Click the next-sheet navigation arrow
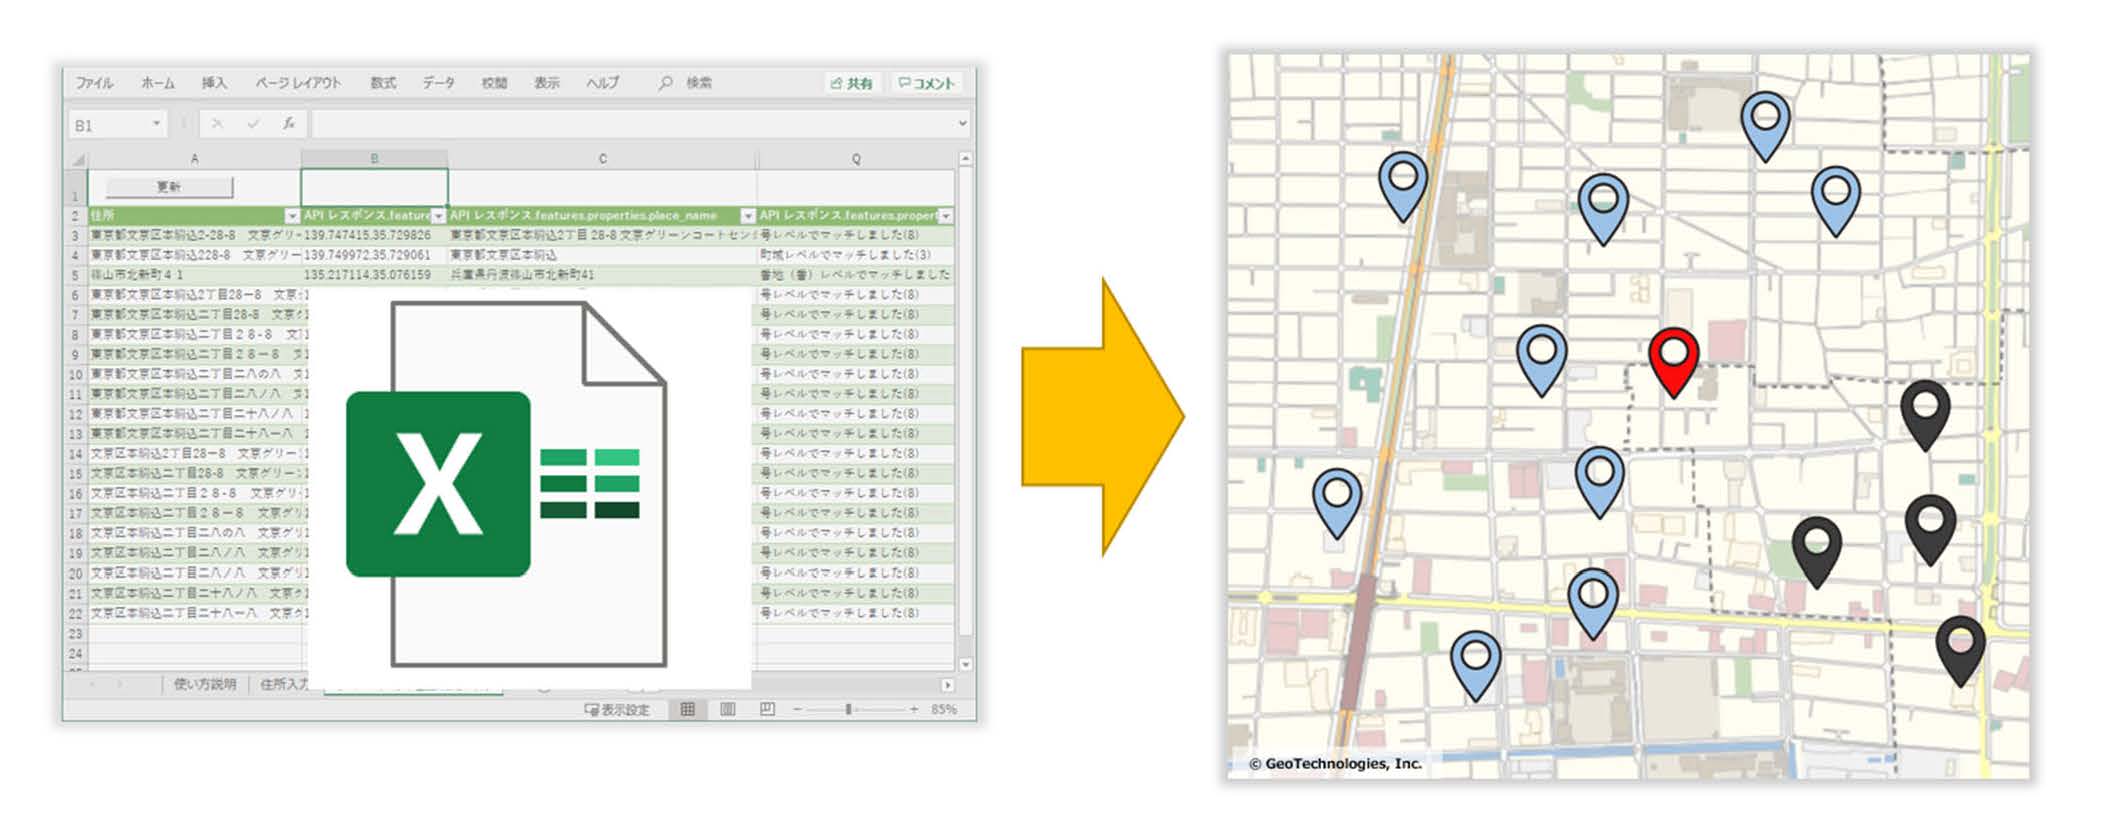The image size is (2116, 817). click(x=120, y=685)
